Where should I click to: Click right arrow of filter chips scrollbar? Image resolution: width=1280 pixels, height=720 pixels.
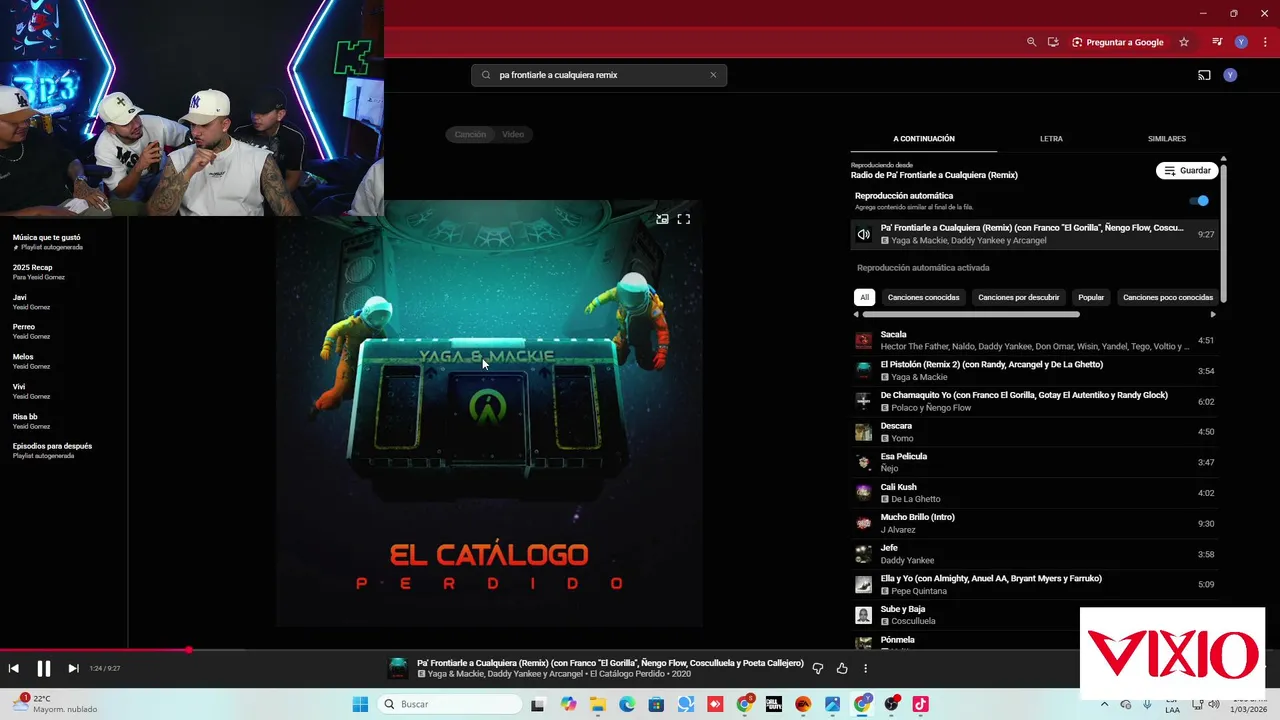[x=1213, y=314]
